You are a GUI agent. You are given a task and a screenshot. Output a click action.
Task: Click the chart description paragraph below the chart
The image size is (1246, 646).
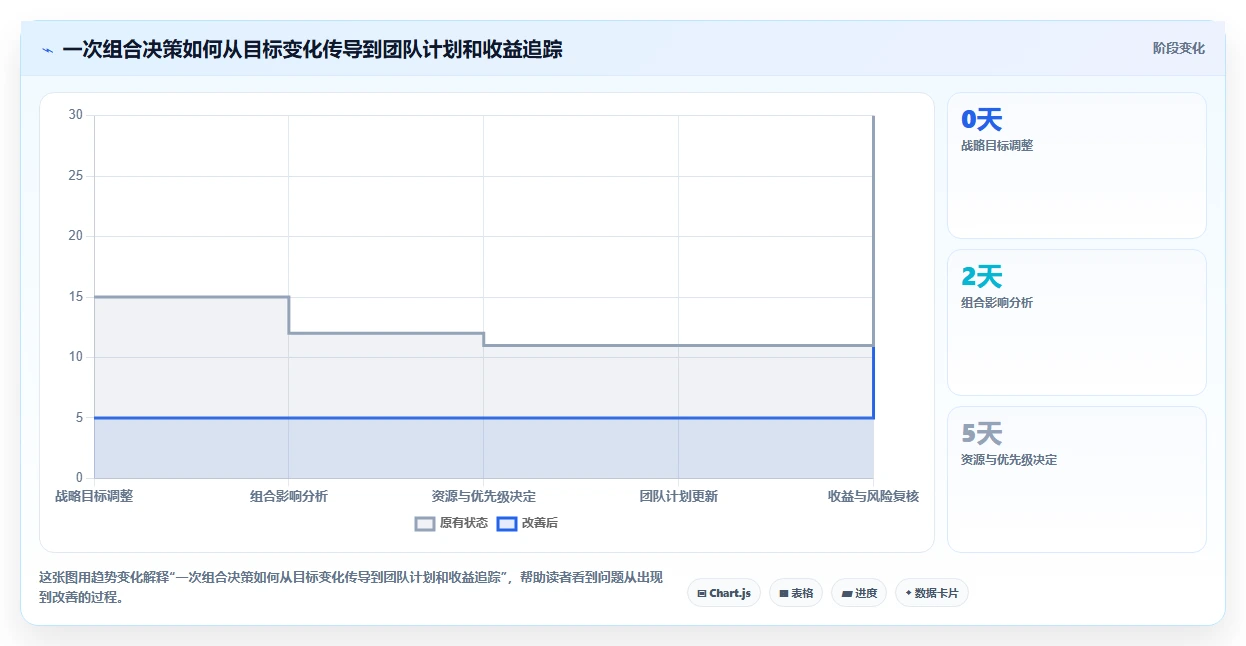tap(350, 588)
